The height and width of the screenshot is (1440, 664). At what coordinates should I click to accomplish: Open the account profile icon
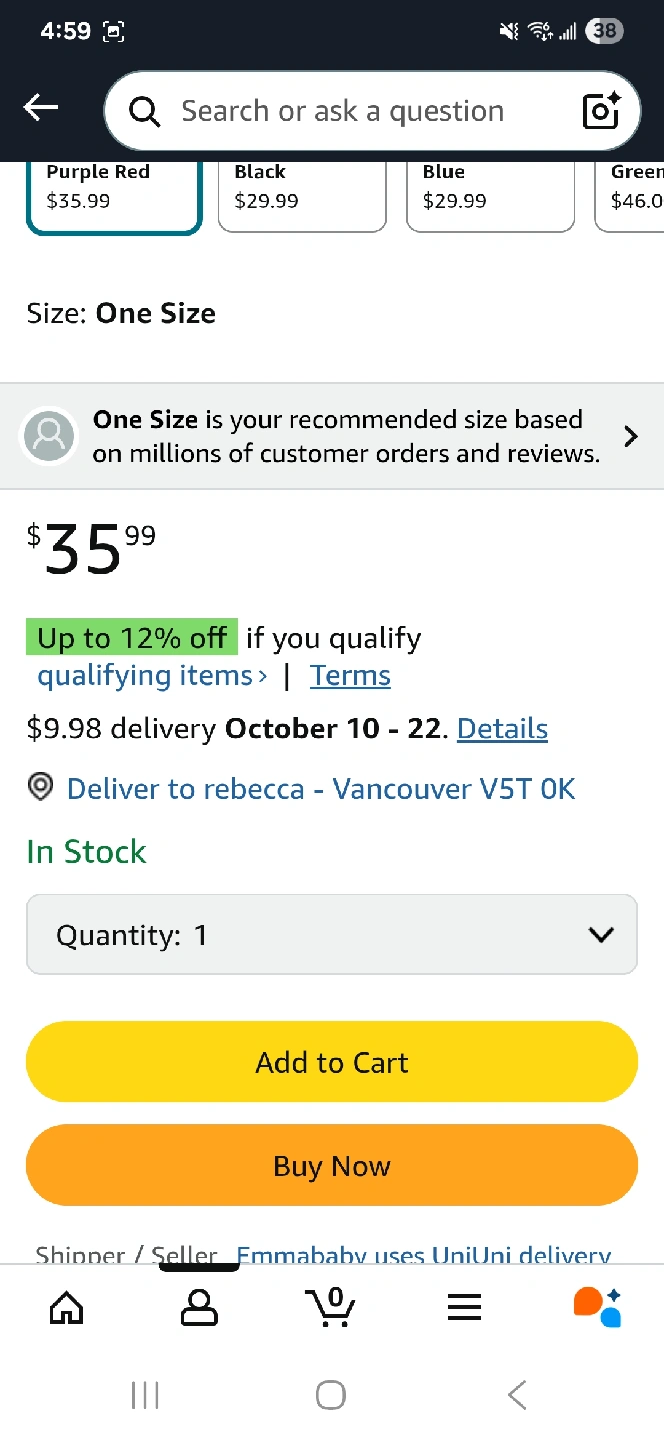tap(199, 1306)
